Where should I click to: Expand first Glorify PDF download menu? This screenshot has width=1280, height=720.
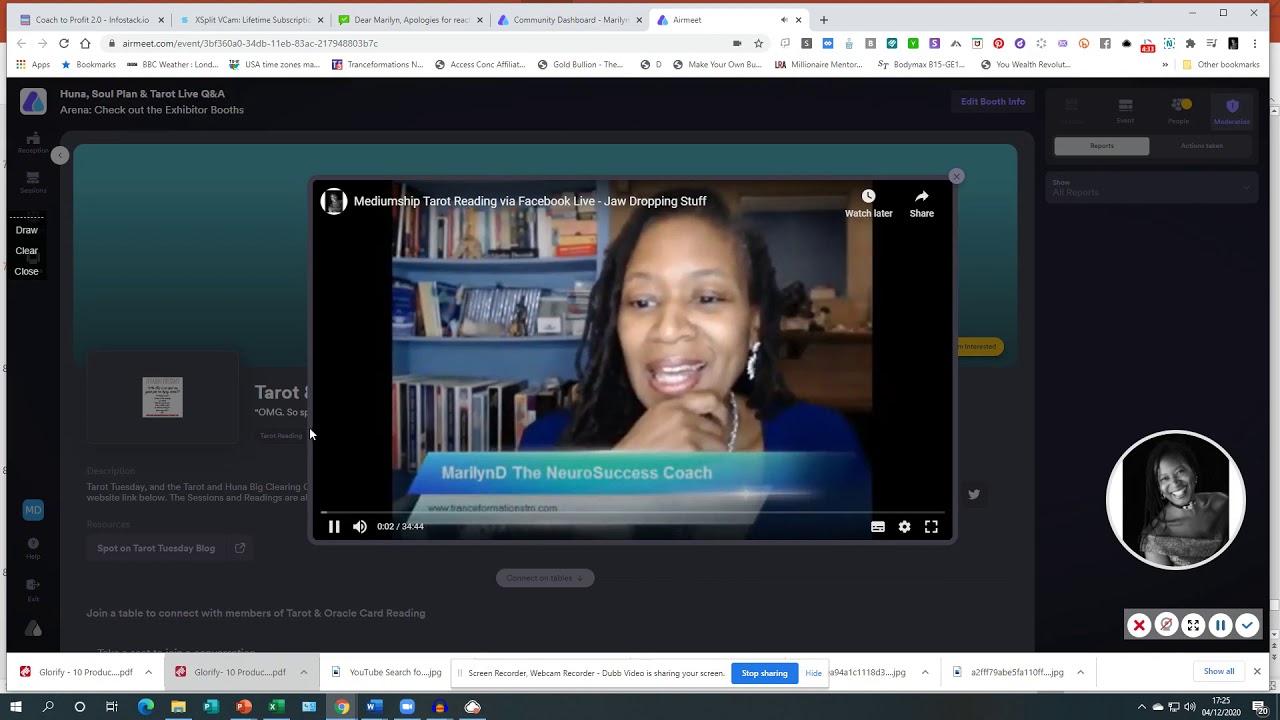pyautogui.click(x=148, y=673)
